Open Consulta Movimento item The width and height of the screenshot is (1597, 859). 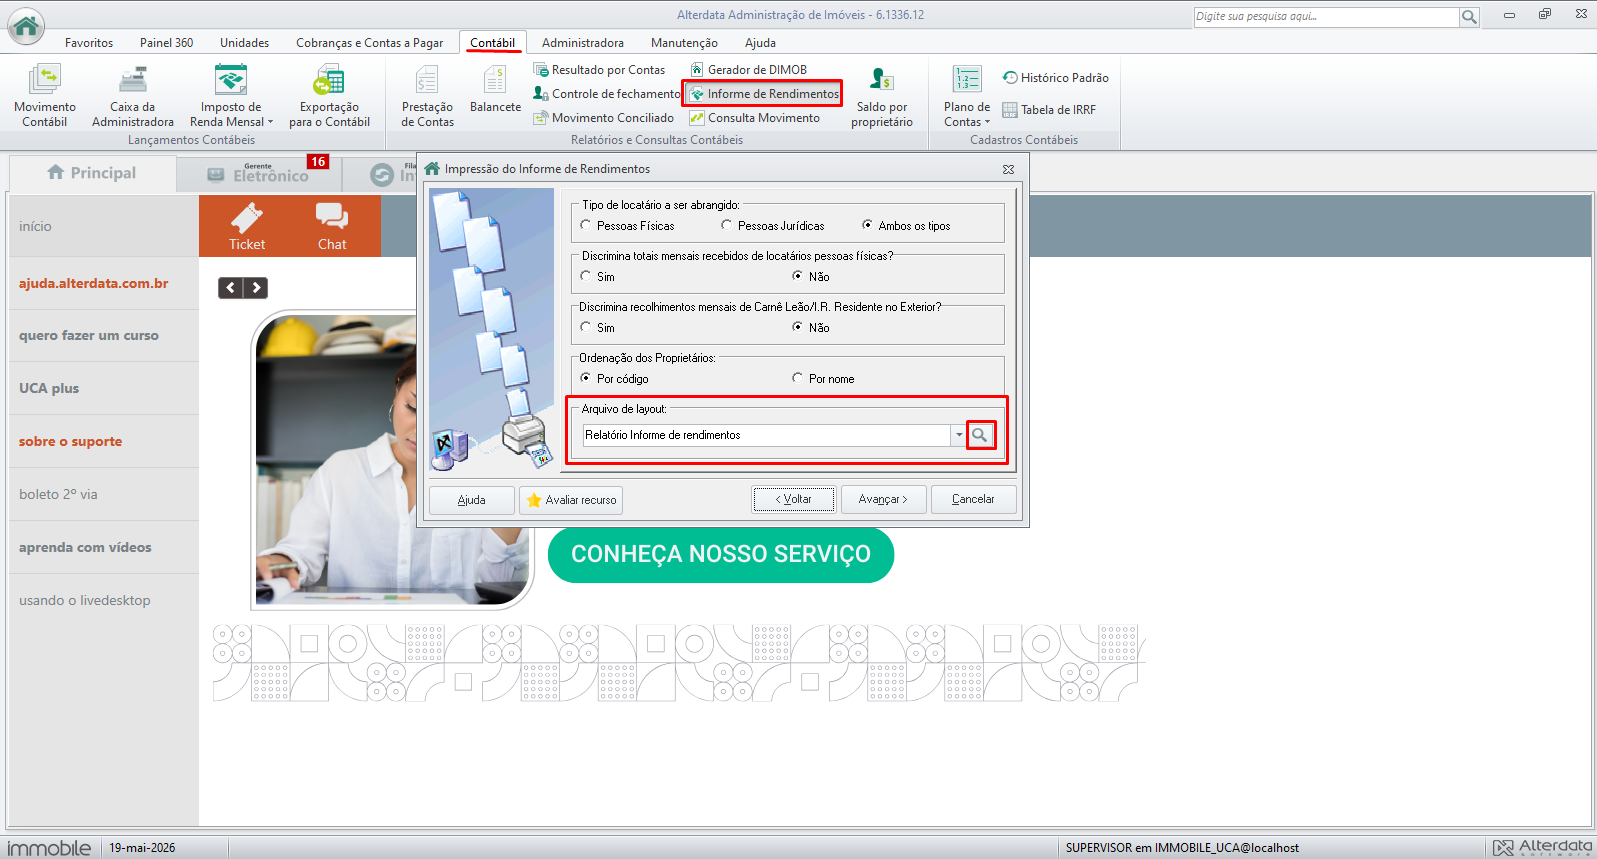pyautogui.click(x=755, y=118)
